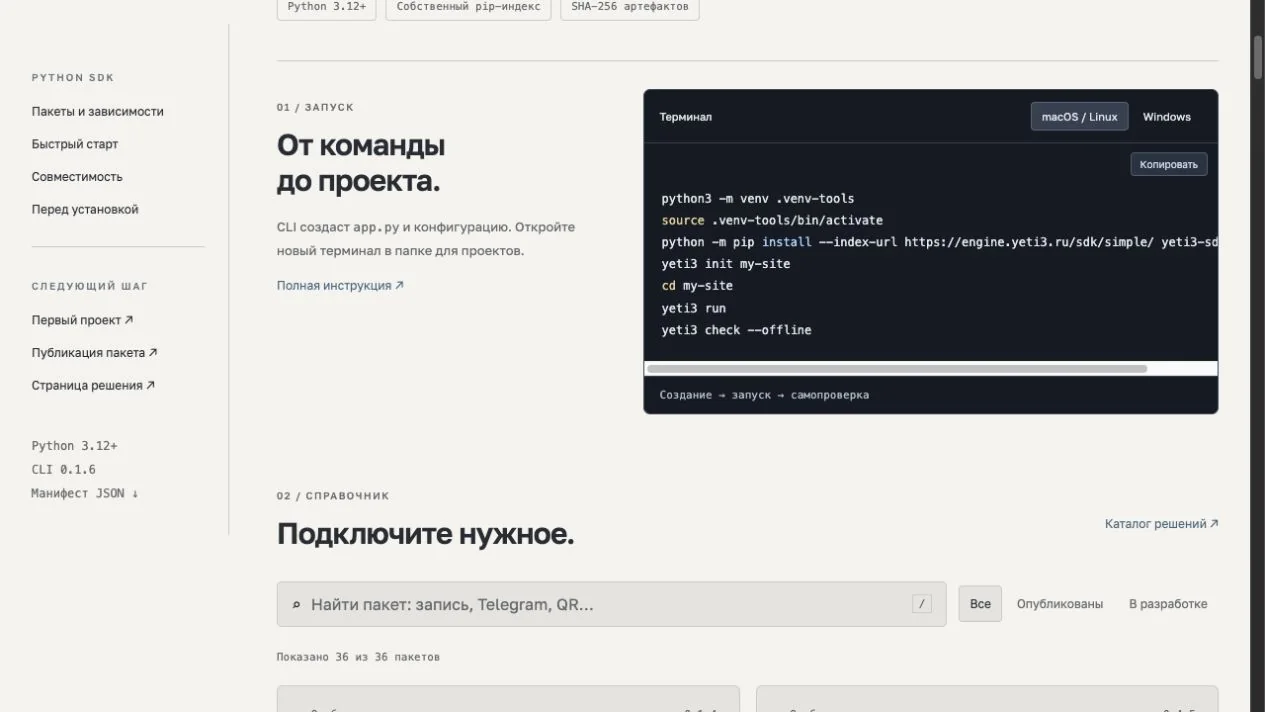This screenshot has height=712, width=1265.
Task: Click the SHA-256 артефактов tag chip
Action: tap(630, 7)
